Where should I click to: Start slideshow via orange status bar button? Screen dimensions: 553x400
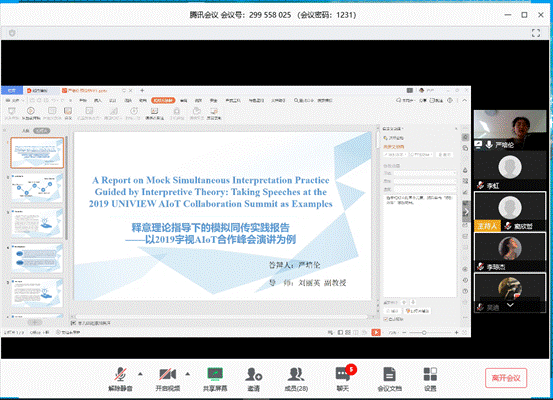click(376, 332)
